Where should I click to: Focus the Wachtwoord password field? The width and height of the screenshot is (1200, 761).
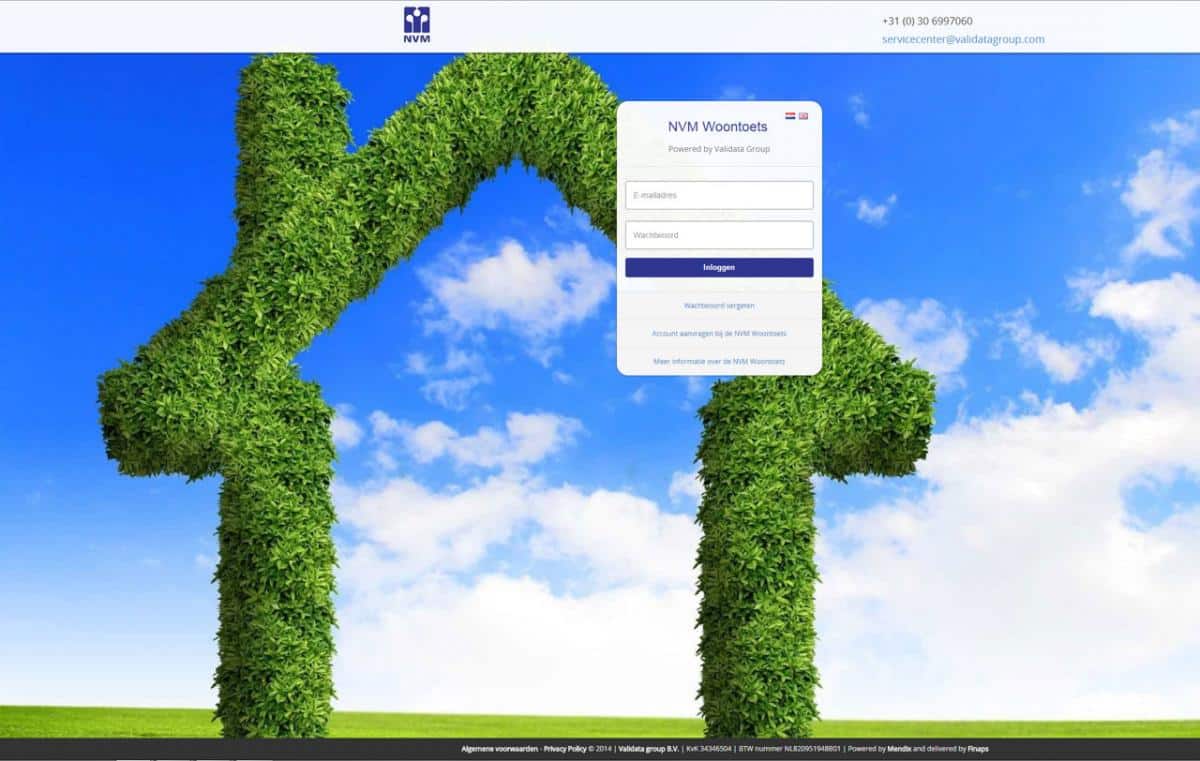pyautogui.click(x=718, y=235)
